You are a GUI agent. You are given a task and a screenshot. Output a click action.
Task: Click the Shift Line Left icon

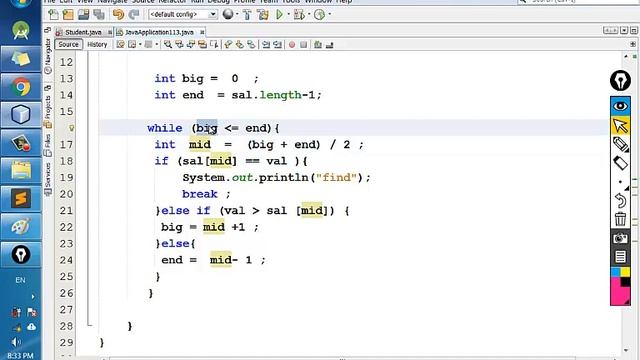pyautogui.click(x=266, y=44)
